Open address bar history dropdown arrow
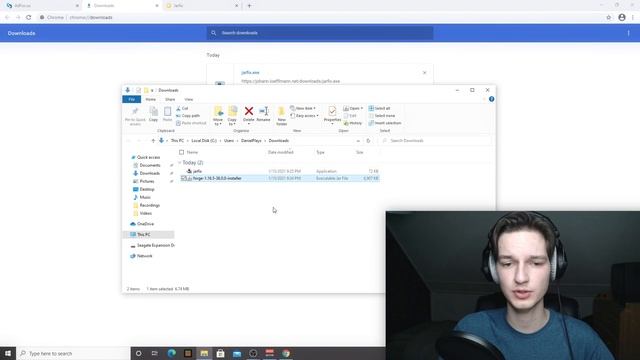640x360 pixels. click(x=358, y=140)
